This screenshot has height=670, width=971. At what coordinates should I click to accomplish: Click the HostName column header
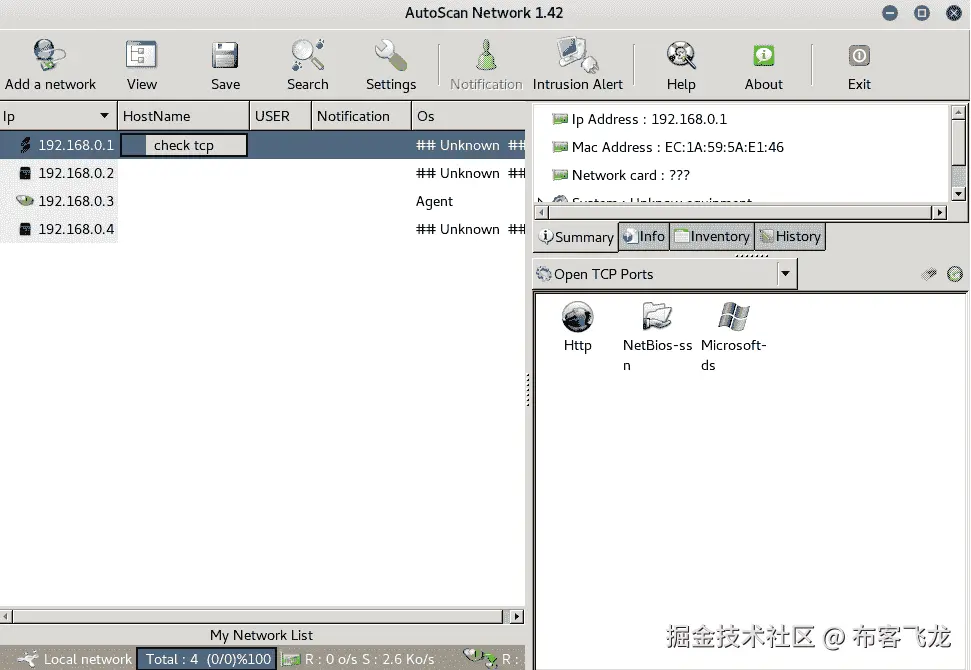tap(183, 116)
